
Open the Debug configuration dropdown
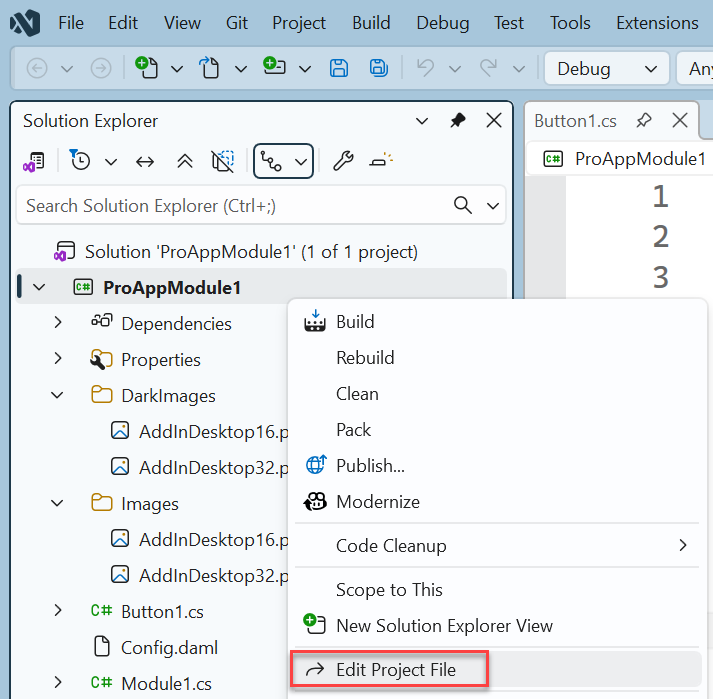point(607,69)
